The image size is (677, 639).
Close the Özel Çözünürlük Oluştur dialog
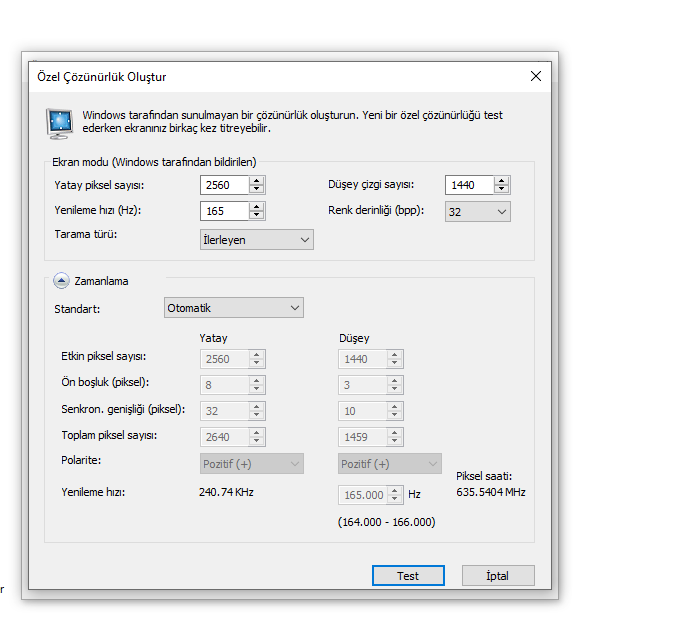click(x=536, y=76)
